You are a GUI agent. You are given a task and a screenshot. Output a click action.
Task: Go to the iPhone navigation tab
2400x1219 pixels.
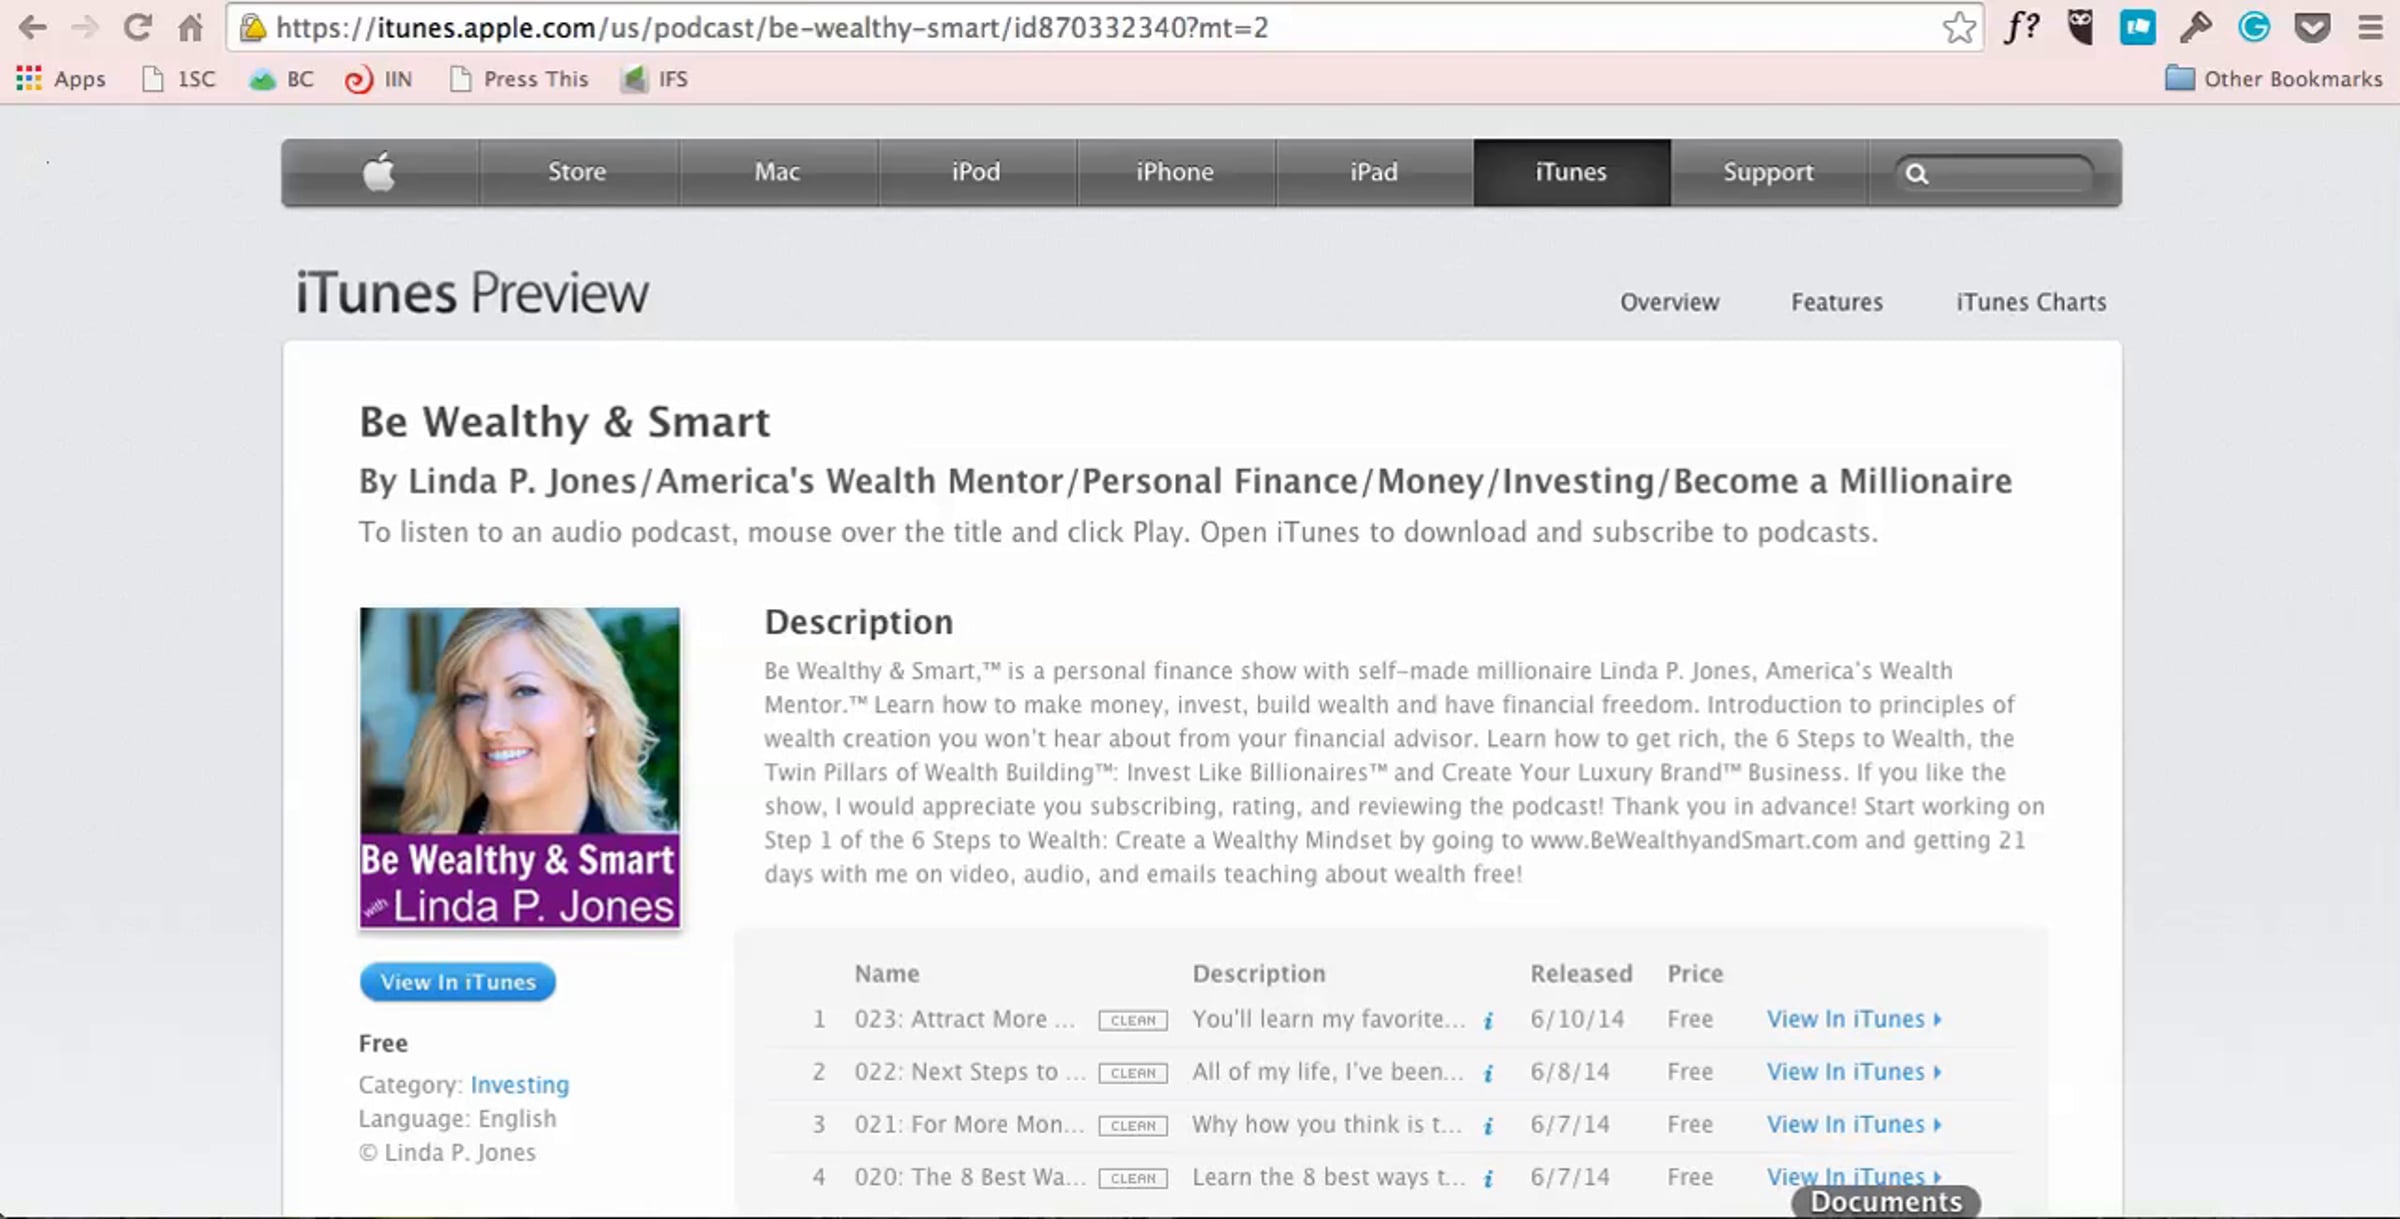pos(1175,172)
